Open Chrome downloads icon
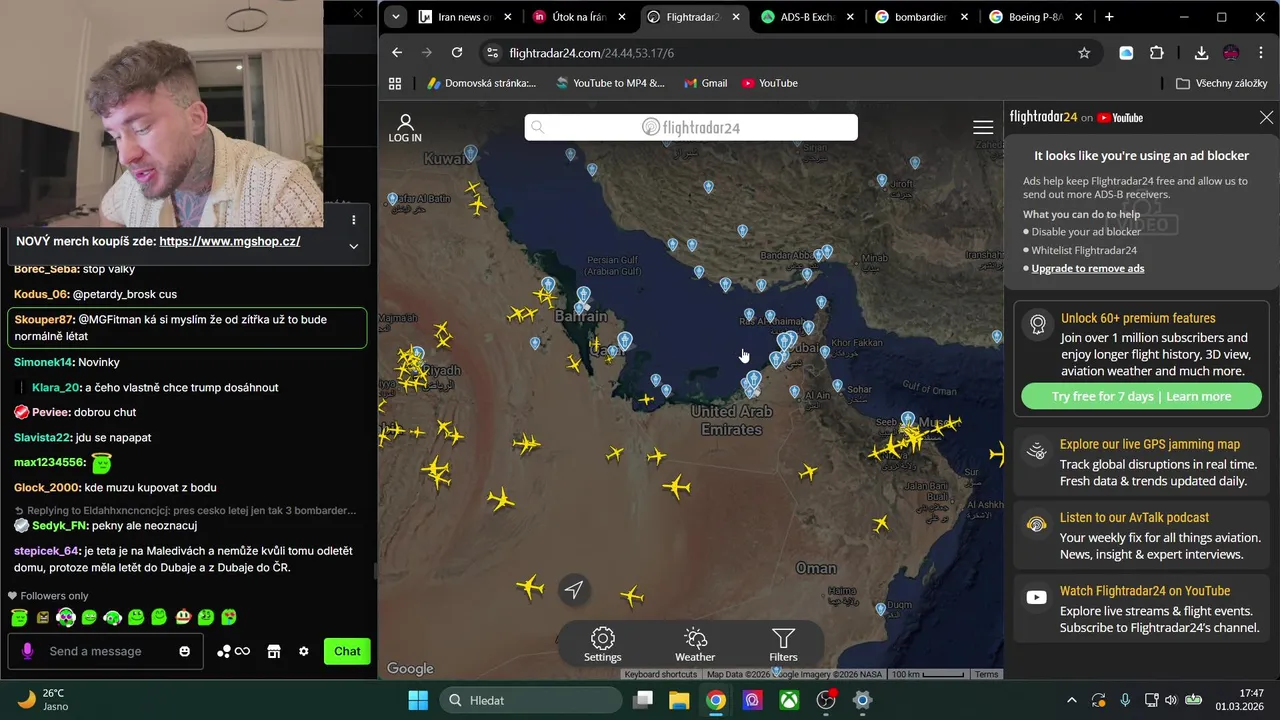This screenshot has height=720, width=1280. pyautogui.click(x=1201, y=53)
